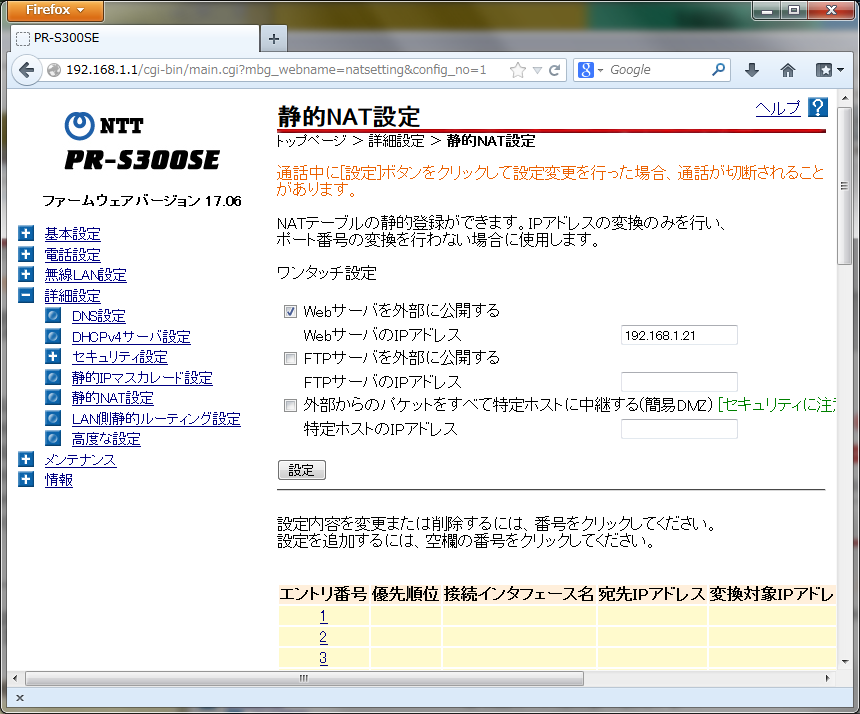Click bullet icon beside 高度な設定
The height and width of the screenshot is (714, 860).
(53, 439)
